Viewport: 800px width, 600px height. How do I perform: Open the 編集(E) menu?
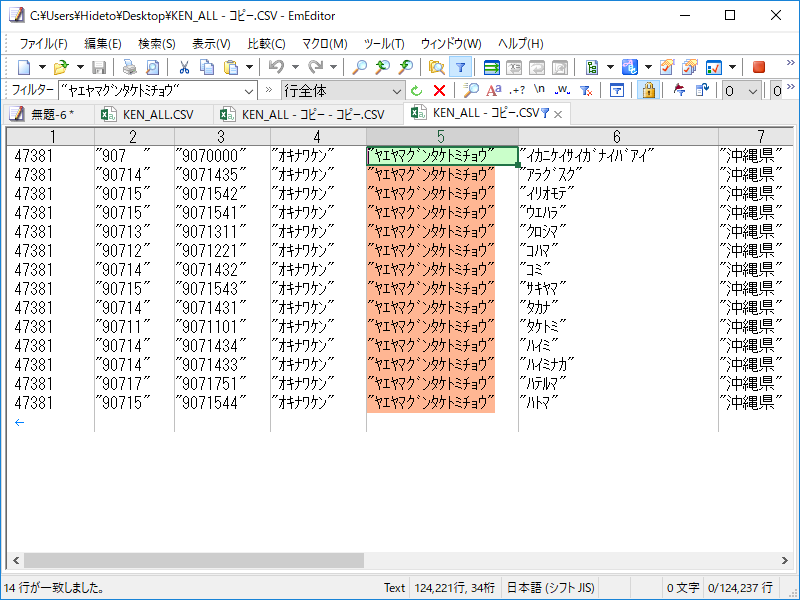103,43
